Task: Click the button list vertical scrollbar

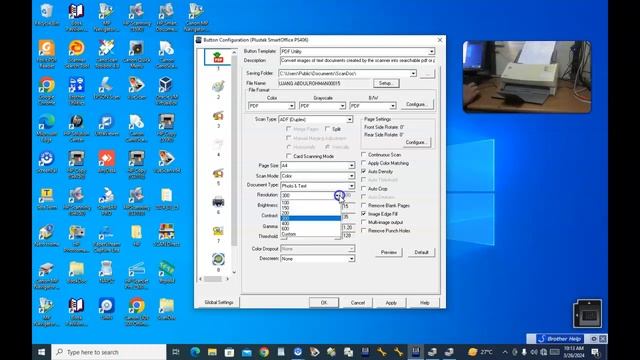Action: pyautogui.click(x=234, y=162)
